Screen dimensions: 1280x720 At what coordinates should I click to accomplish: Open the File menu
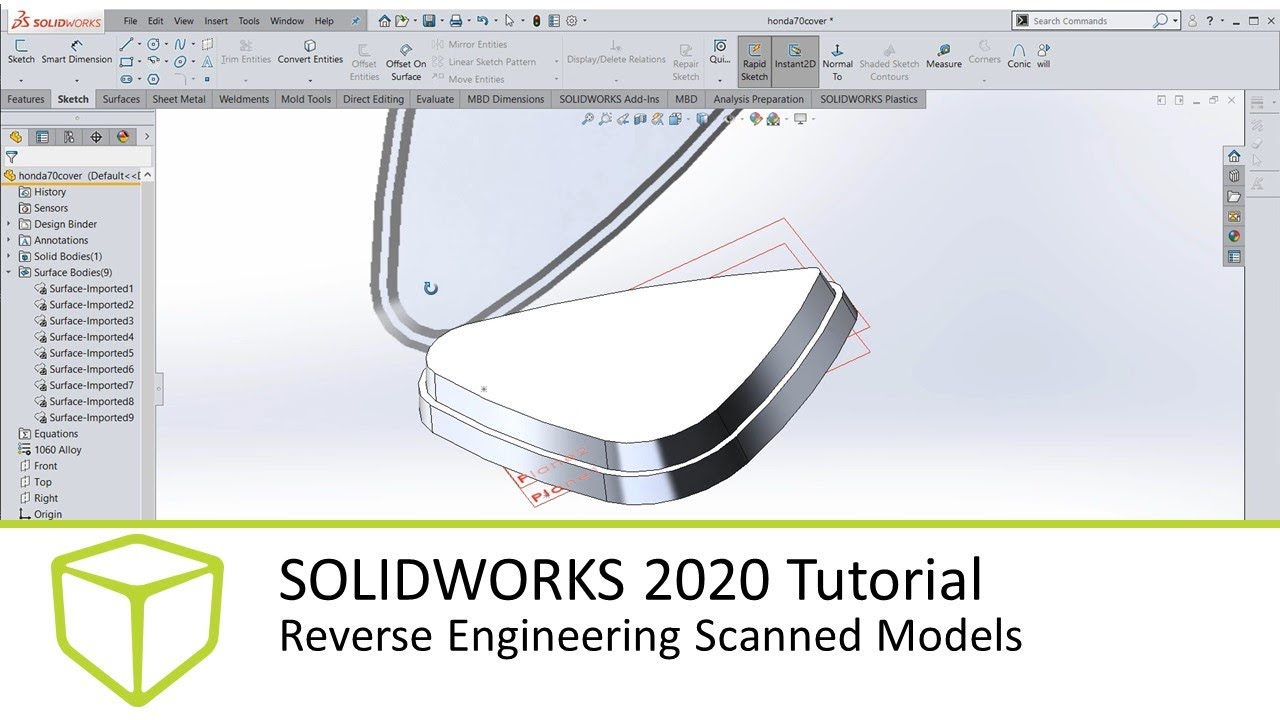click(x=130, y=20)
